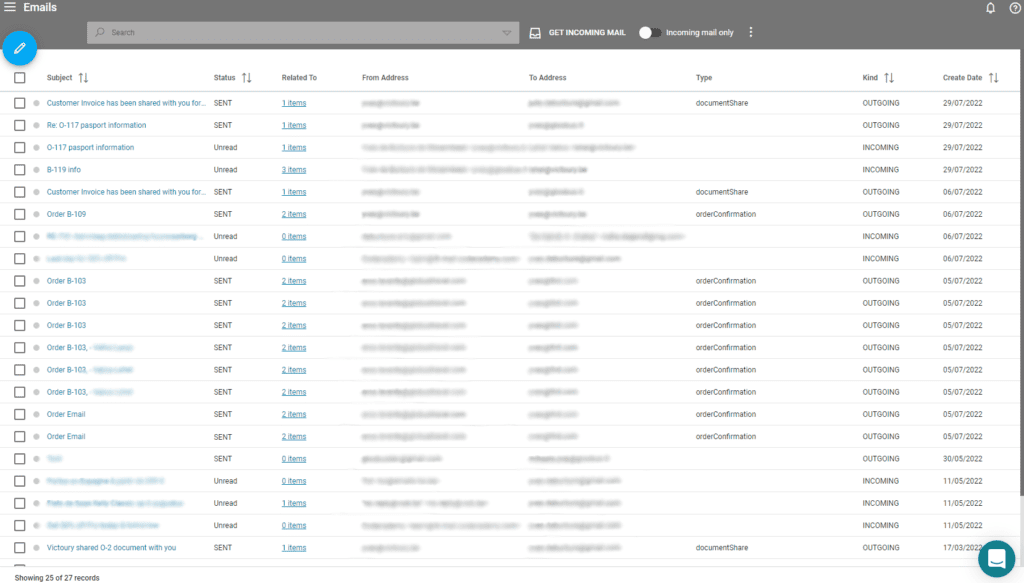Check the 30/05/2022 email row
The height and width of the screenshot is (583, 1024).
click(20, 459)
